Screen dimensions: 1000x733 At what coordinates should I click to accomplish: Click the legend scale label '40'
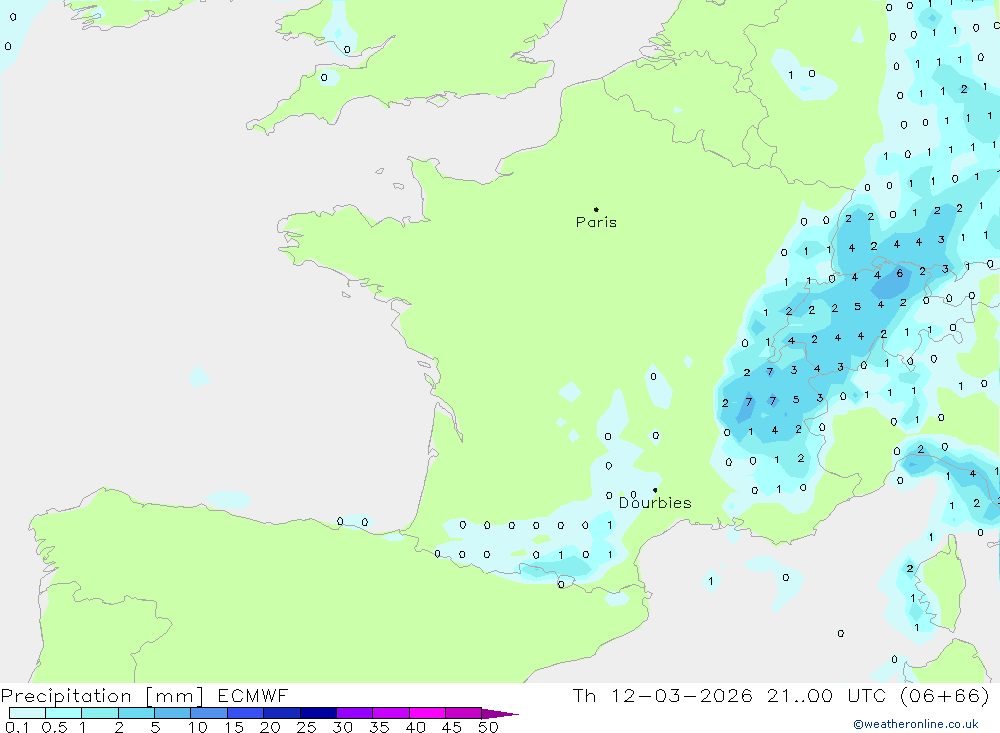(x=415, y=727)
